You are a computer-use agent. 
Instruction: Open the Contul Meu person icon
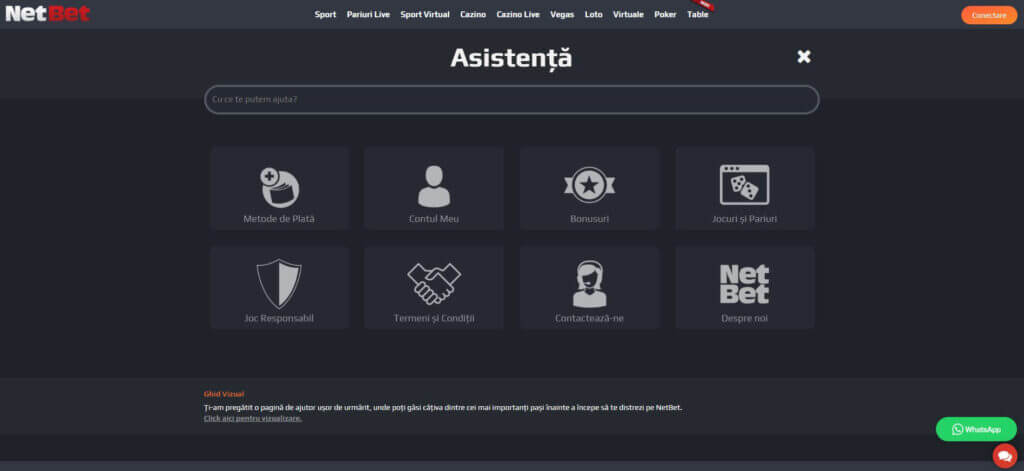pyautogui.click(x=434, y=186)
